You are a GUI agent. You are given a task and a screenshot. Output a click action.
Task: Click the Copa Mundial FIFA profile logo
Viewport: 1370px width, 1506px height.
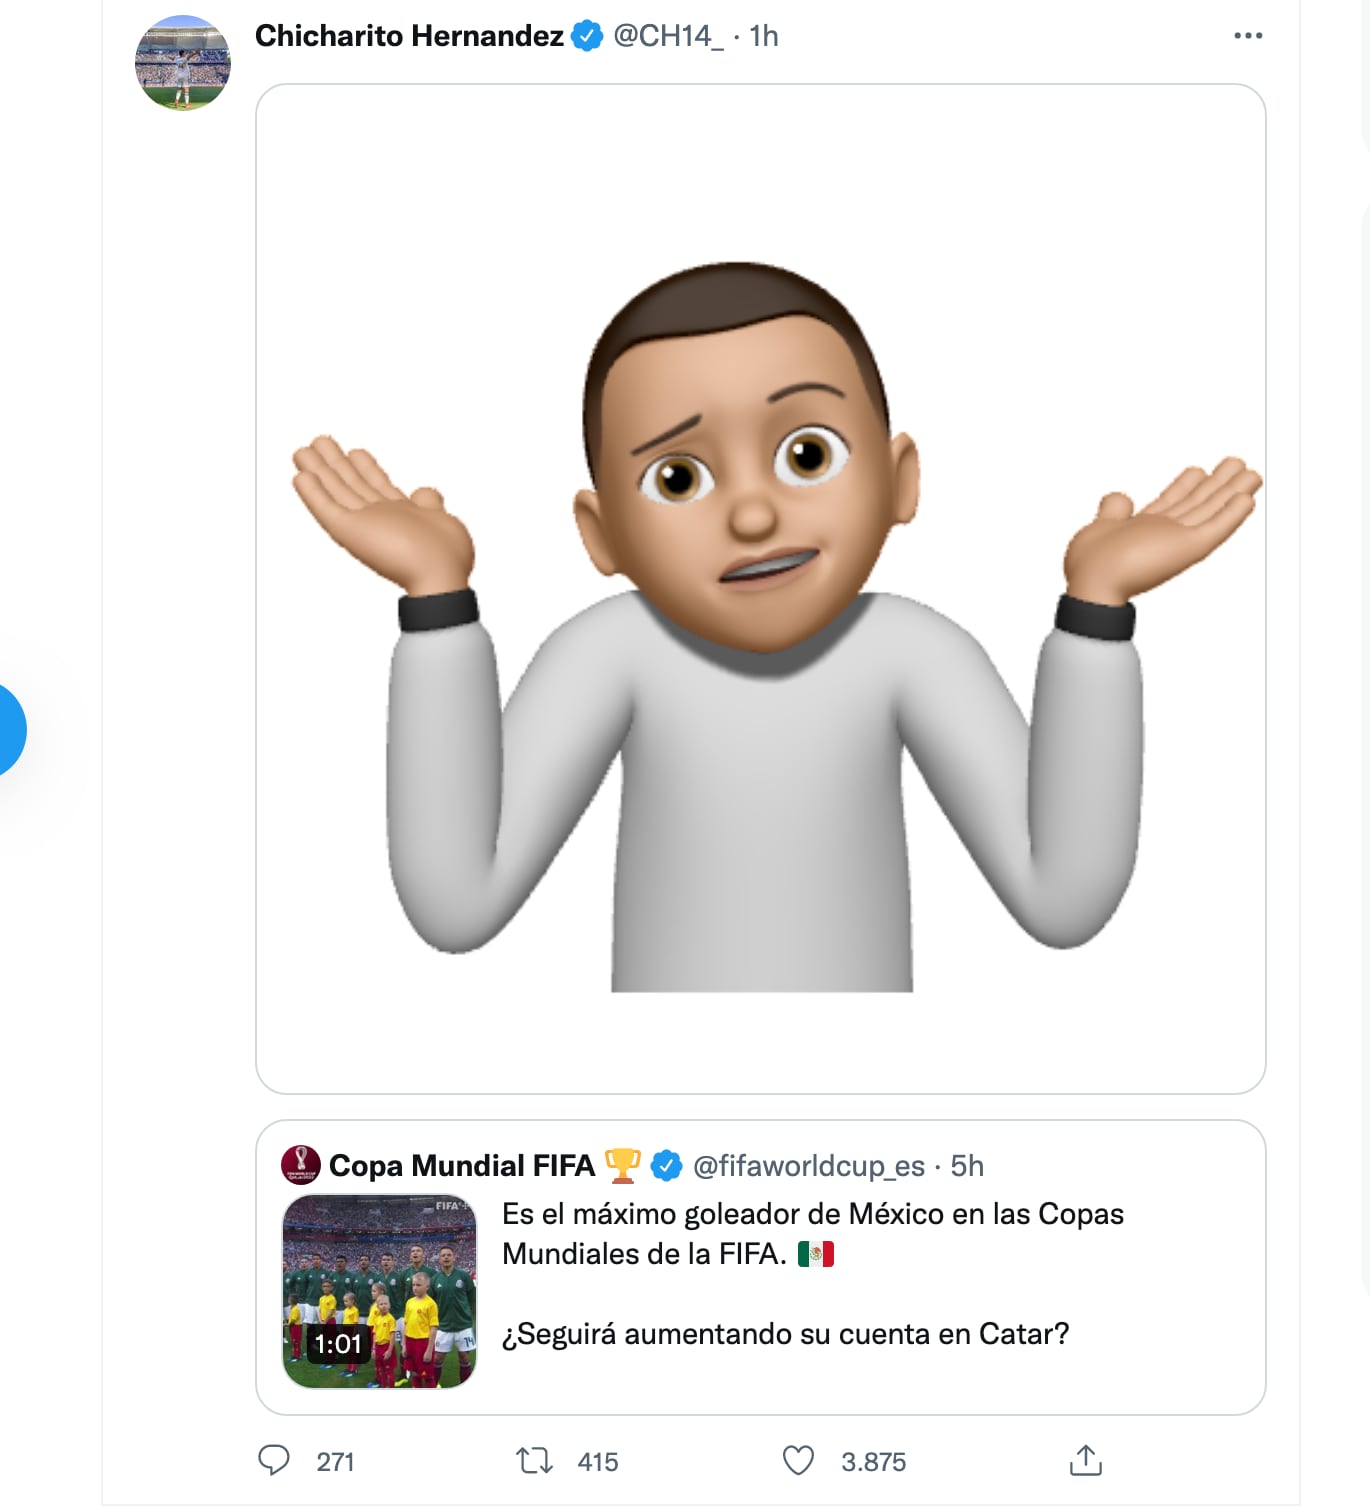300,1165
